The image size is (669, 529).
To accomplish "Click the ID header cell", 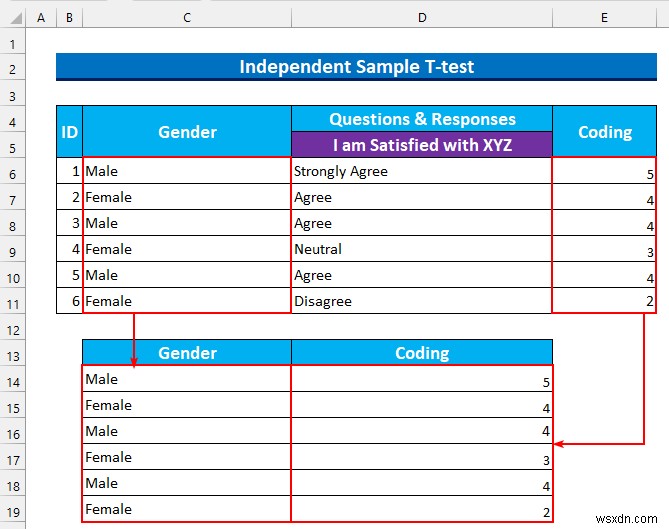I will point(69,132).
